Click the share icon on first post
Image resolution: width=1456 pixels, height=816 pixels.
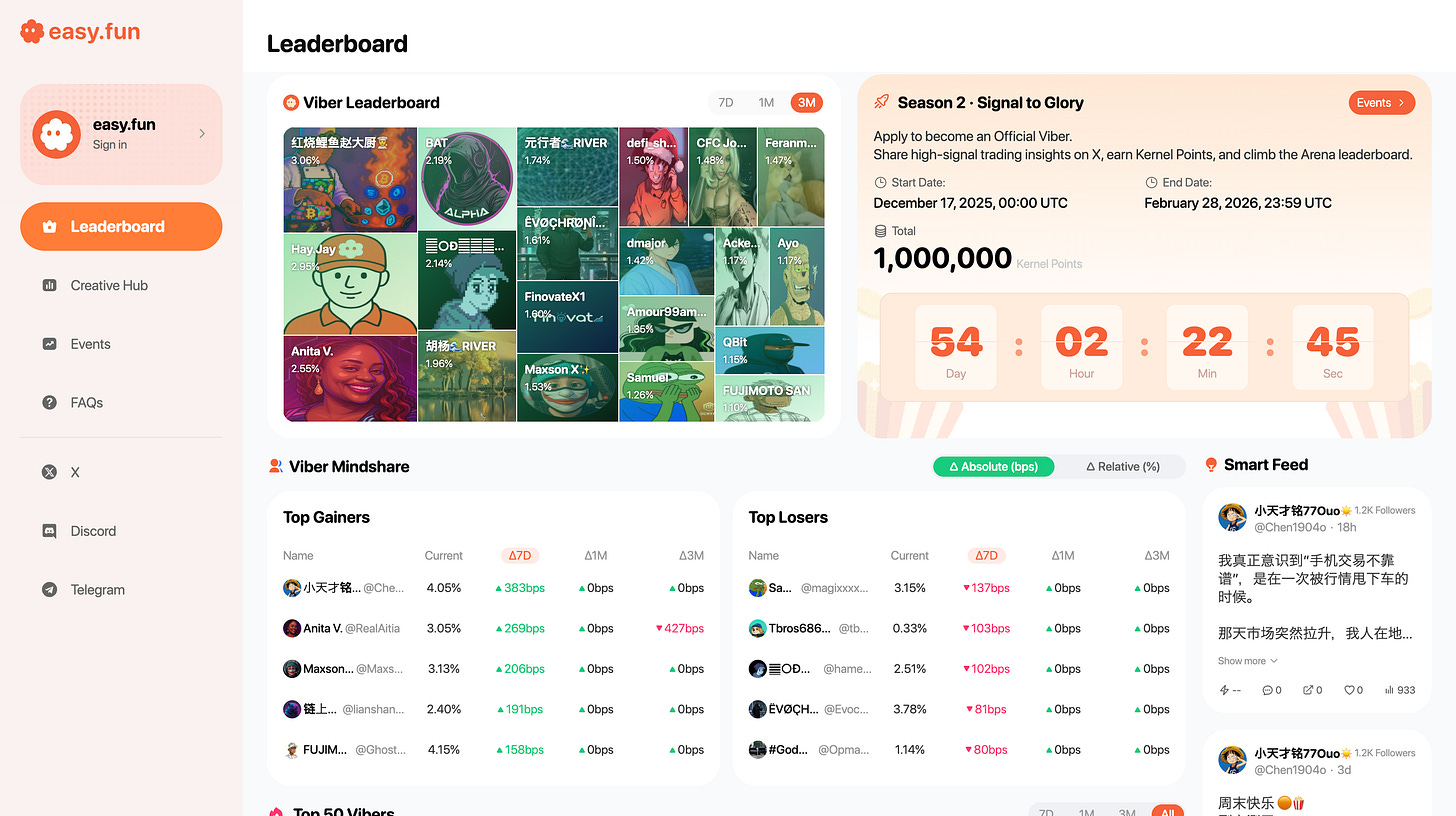pos(1307,690)
